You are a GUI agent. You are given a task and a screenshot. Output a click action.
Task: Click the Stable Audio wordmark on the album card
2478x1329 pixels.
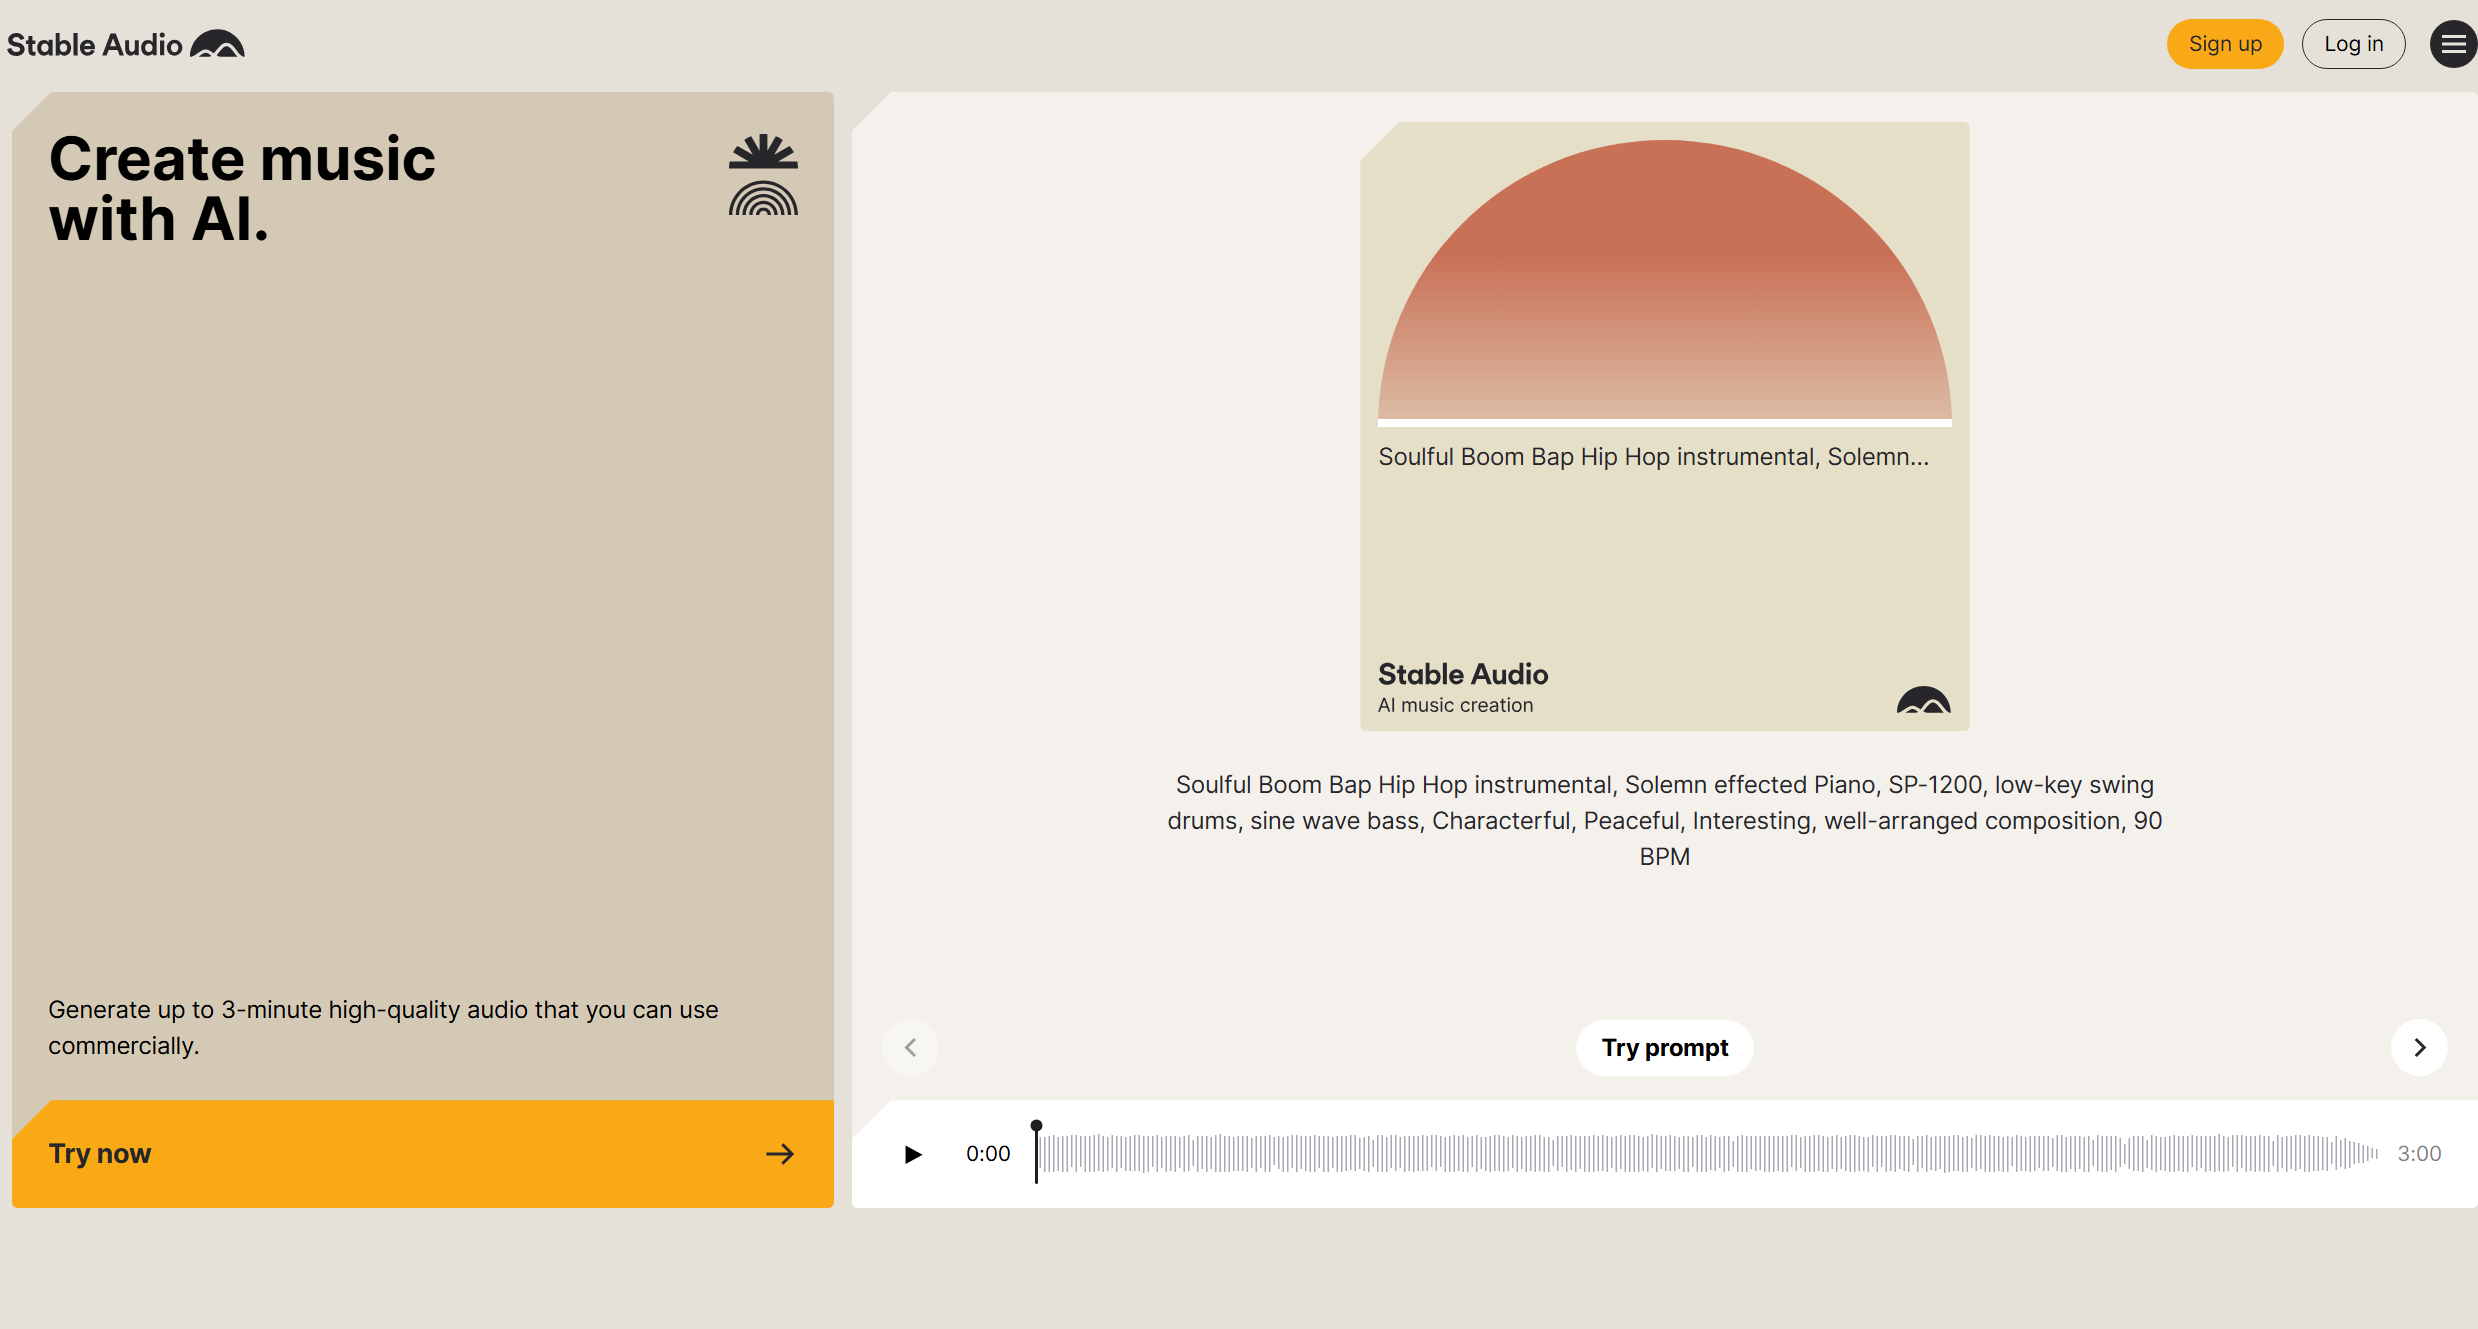tap(1462, 674)
